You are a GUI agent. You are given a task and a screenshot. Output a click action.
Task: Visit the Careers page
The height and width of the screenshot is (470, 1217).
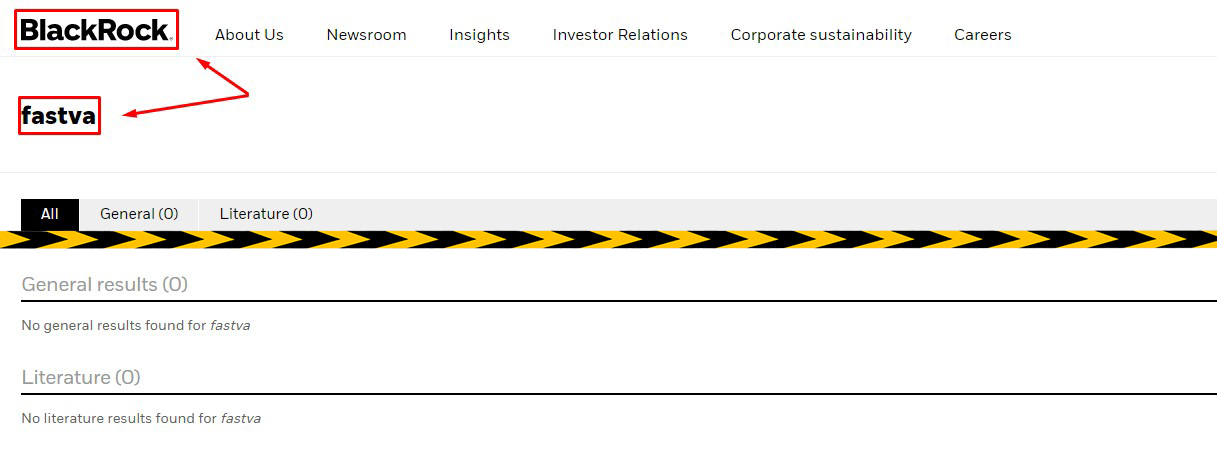point(982,35)
